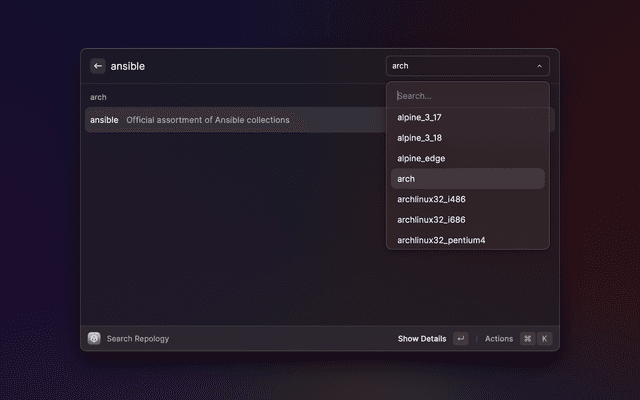
Task: Click the top search field containing ansible
Action: pyautogui.click(x=240, y=66)
